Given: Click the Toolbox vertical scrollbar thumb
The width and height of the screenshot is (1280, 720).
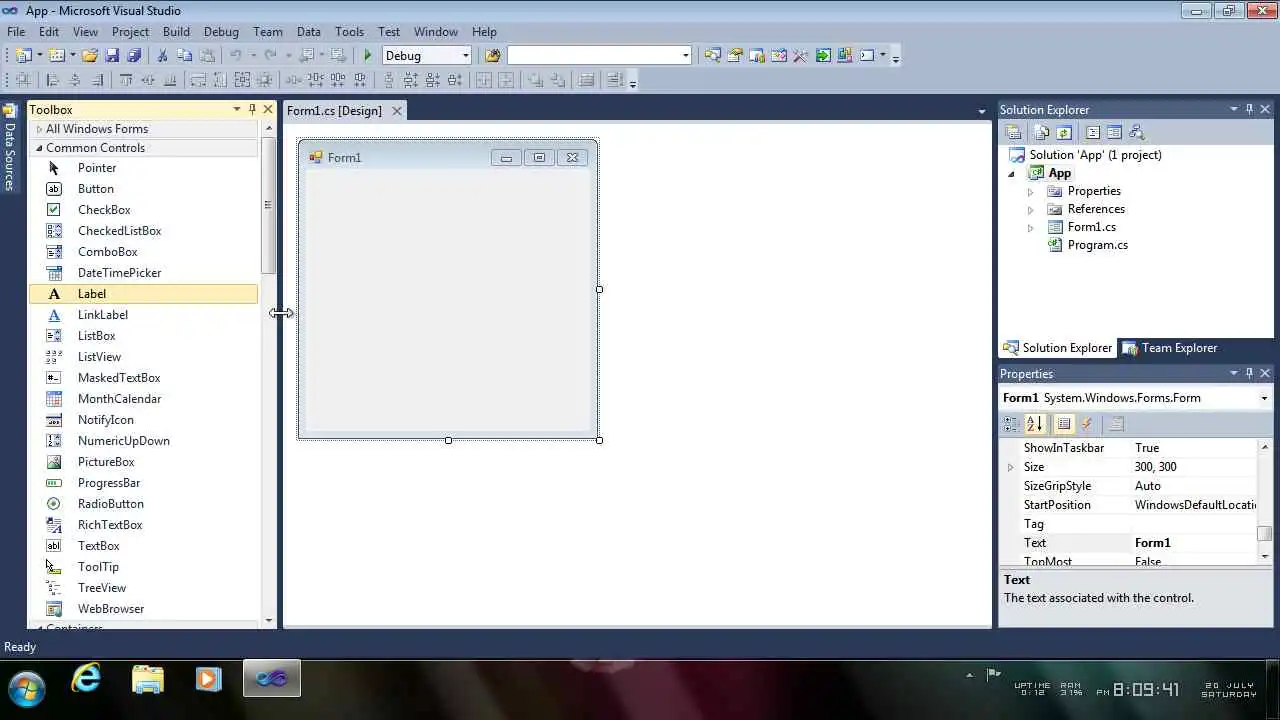Looking at the screenshot, I should (x=268, y=205).
